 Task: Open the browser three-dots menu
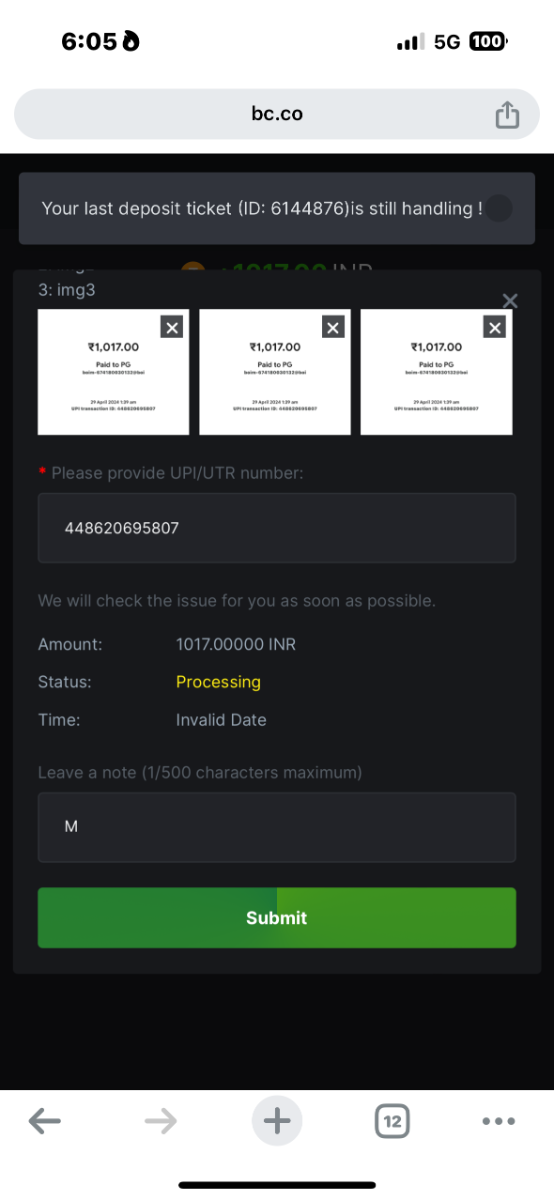499,1122
